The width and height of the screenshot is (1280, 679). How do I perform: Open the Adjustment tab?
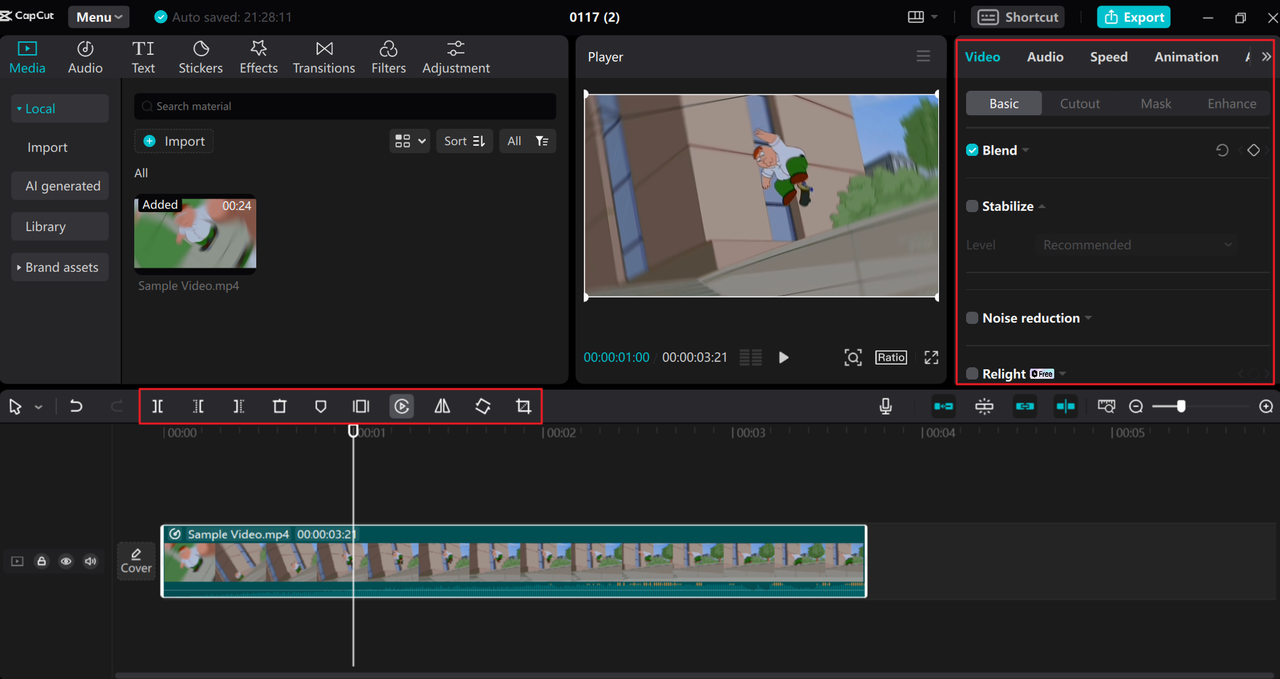click(x=456, y=58)
